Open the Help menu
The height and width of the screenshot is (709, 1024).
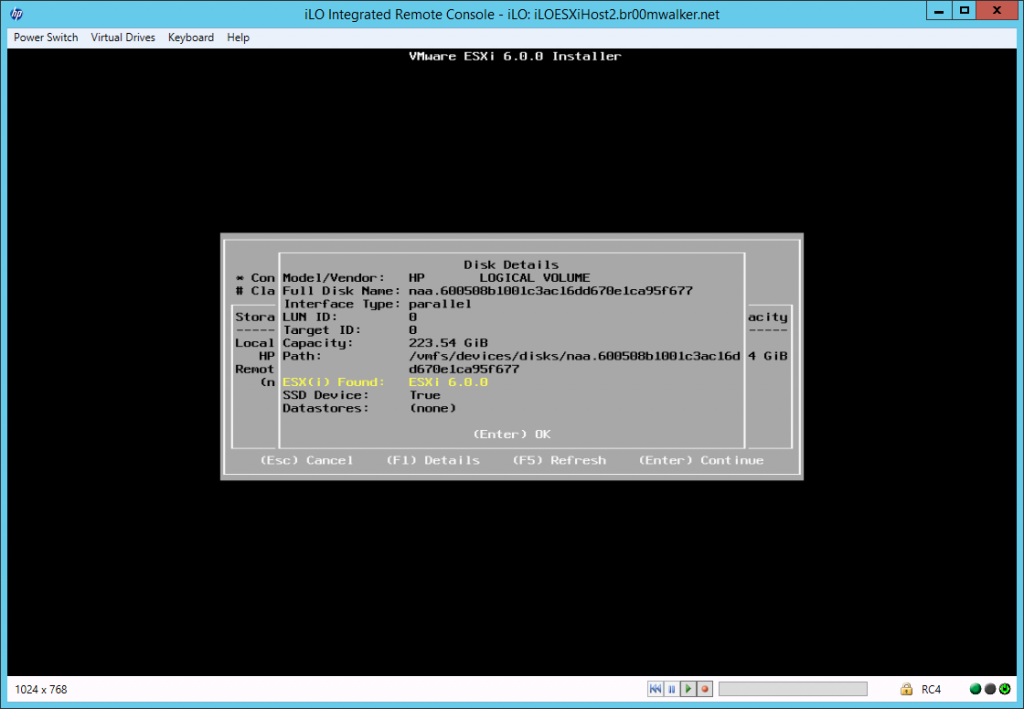[238, 37]
